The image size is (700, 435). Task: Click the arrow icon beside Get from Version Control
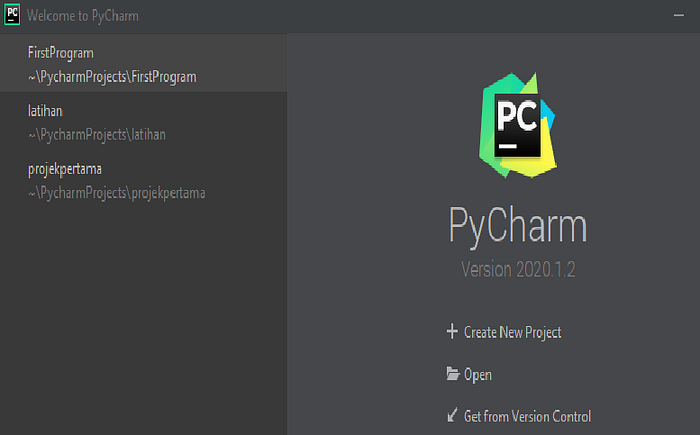tap(452, 415)
